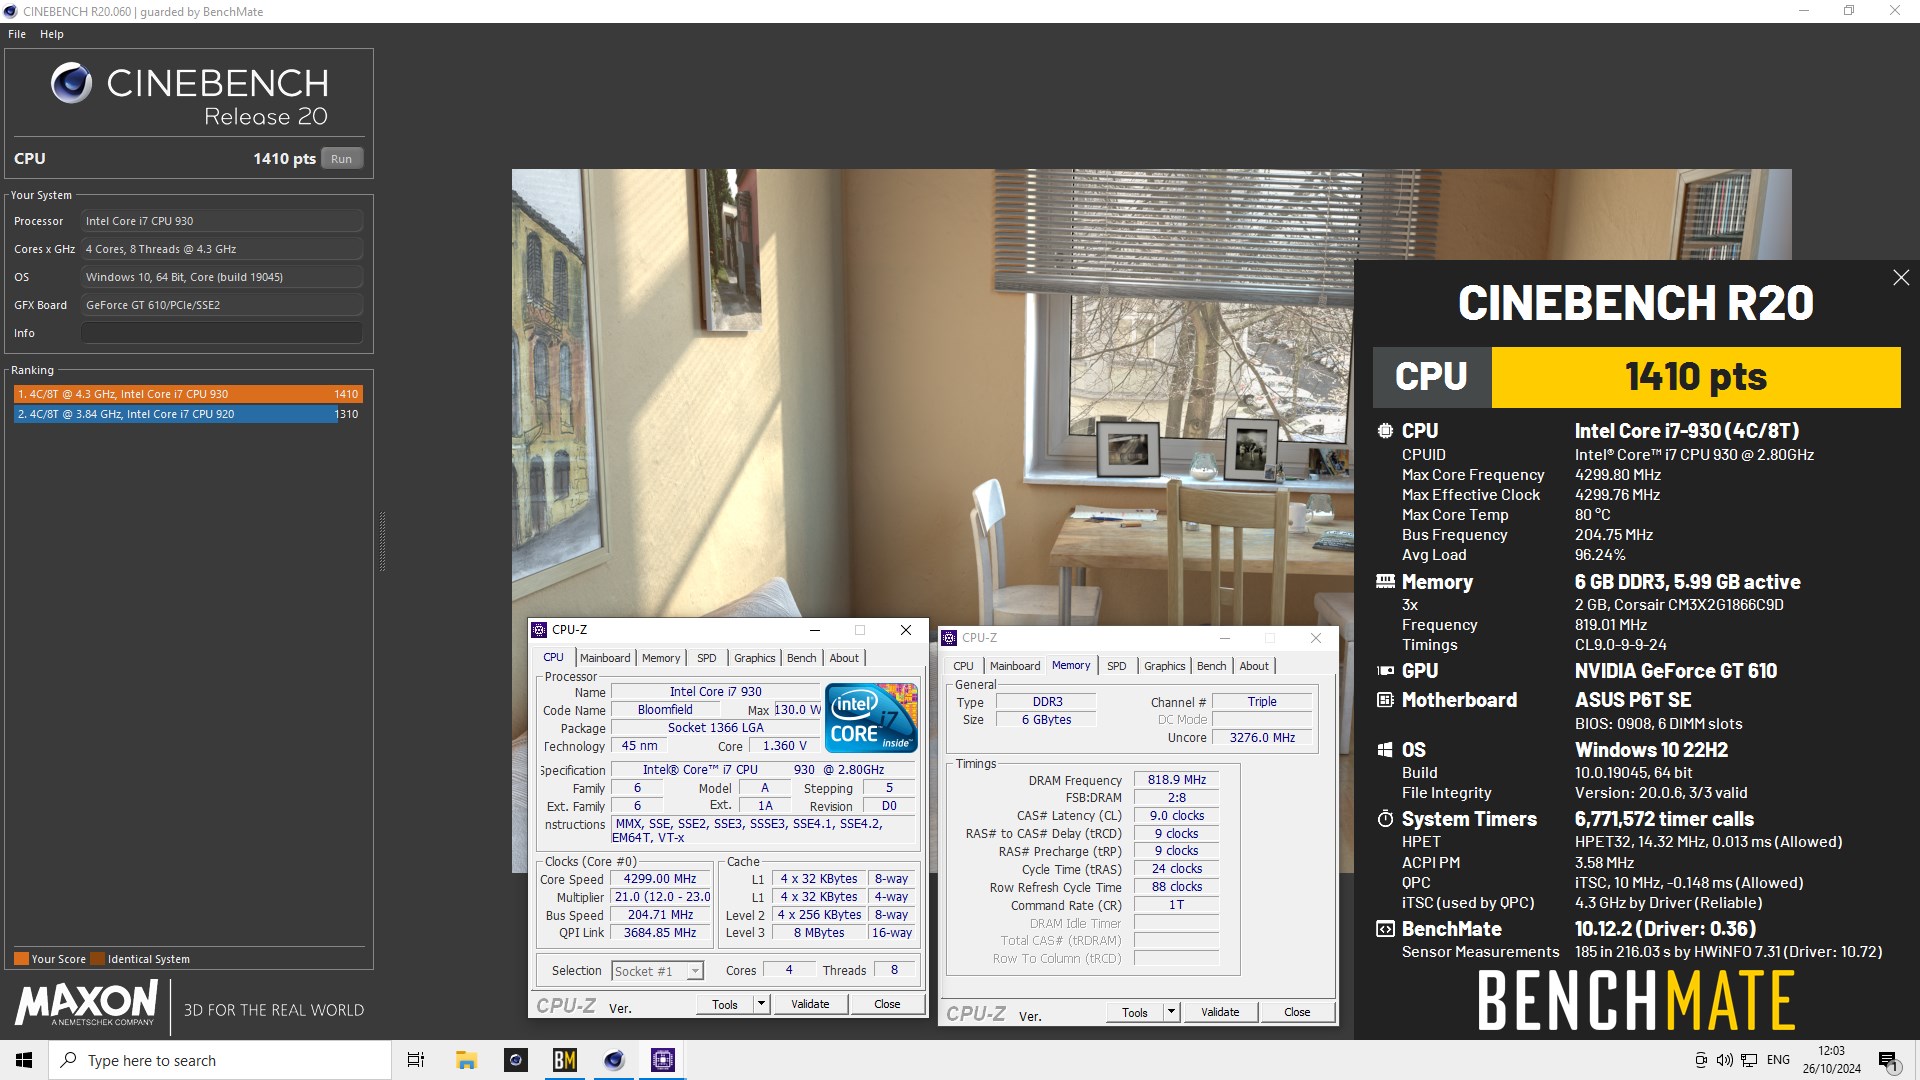Switch to CPU-Z taskbar icon
The width and height of the screenshot is (1920, 1080).
tap(663, 1060)
